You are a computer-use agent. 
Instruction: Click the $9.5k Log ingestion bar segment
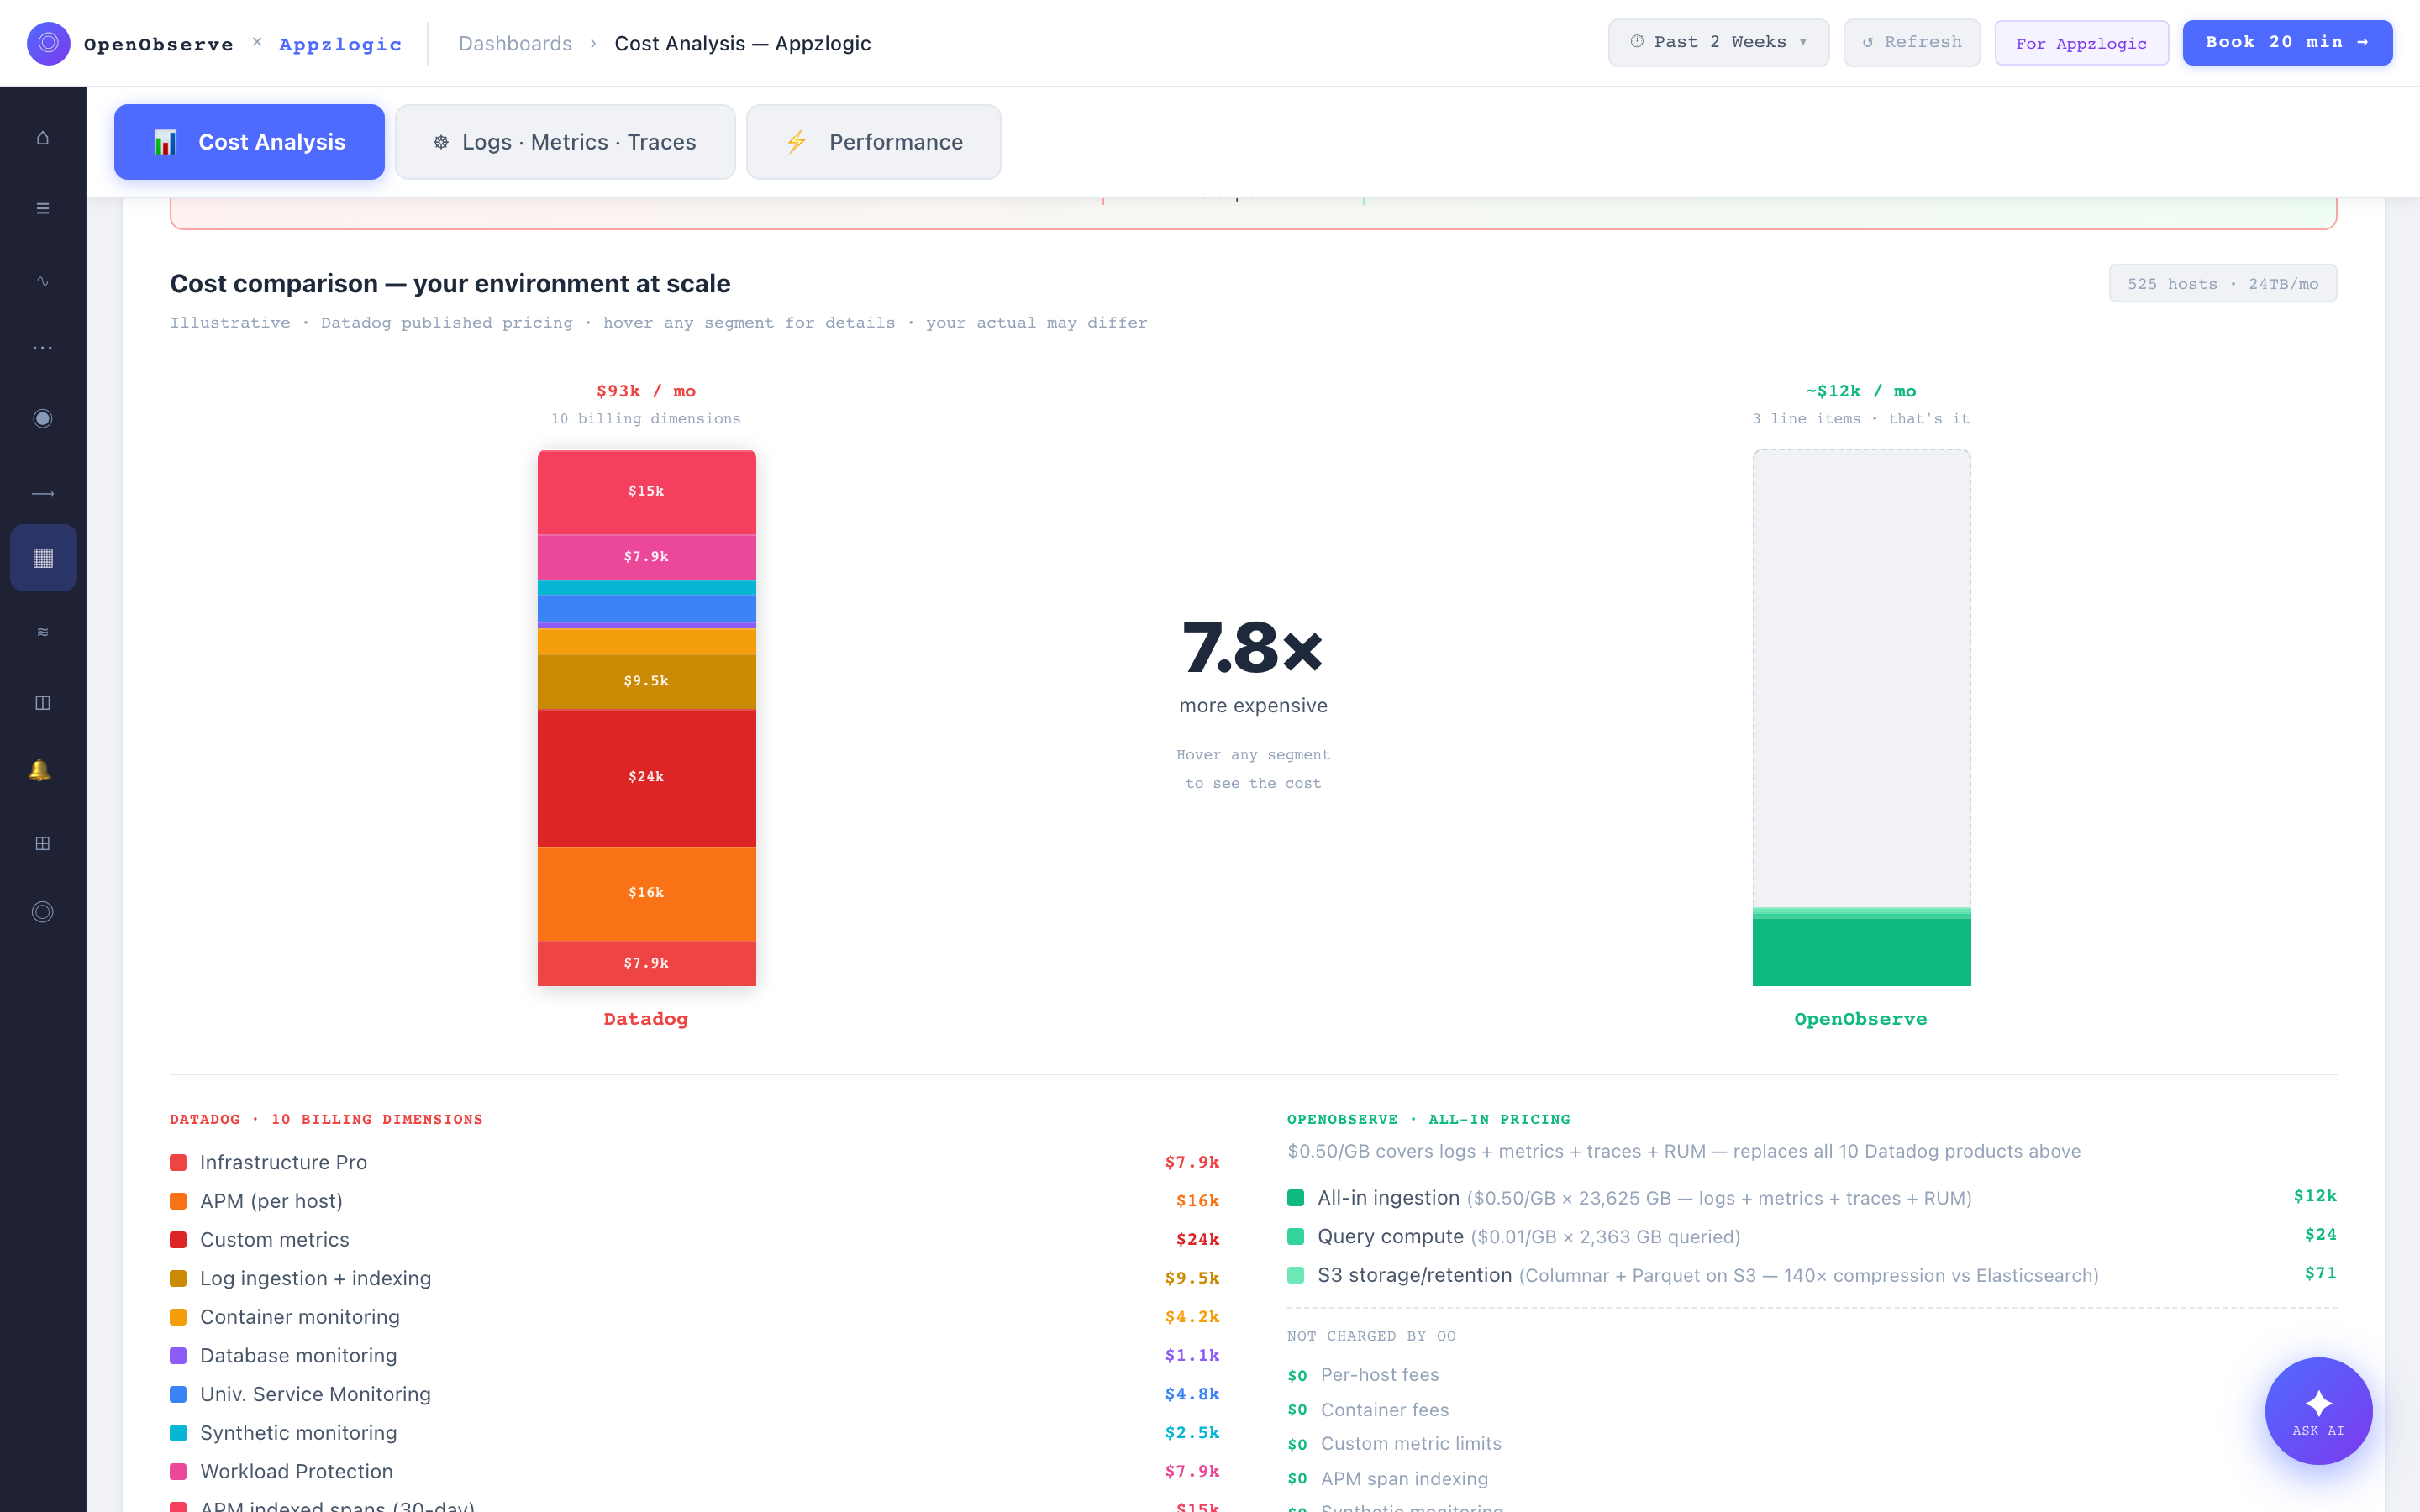click(646, 682)
